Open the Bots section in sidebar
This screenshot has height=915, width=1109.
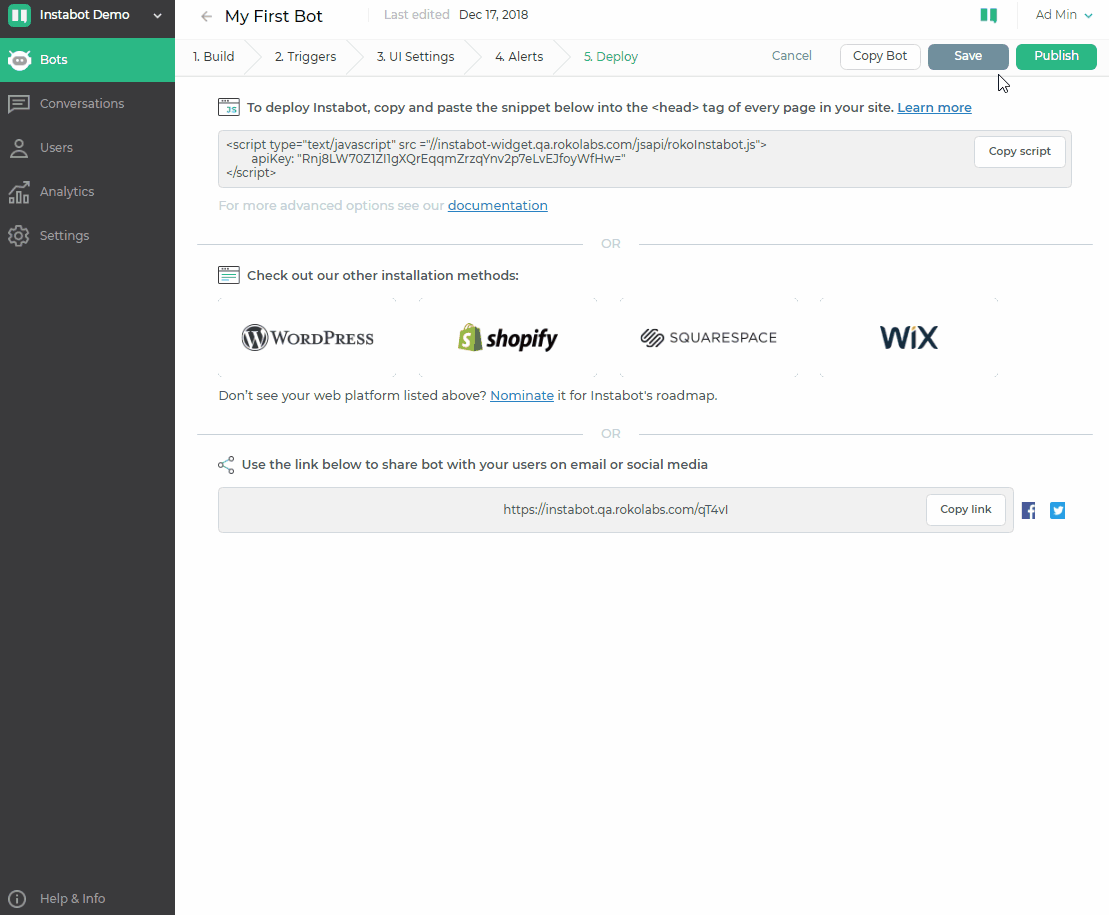click(87, 60)
